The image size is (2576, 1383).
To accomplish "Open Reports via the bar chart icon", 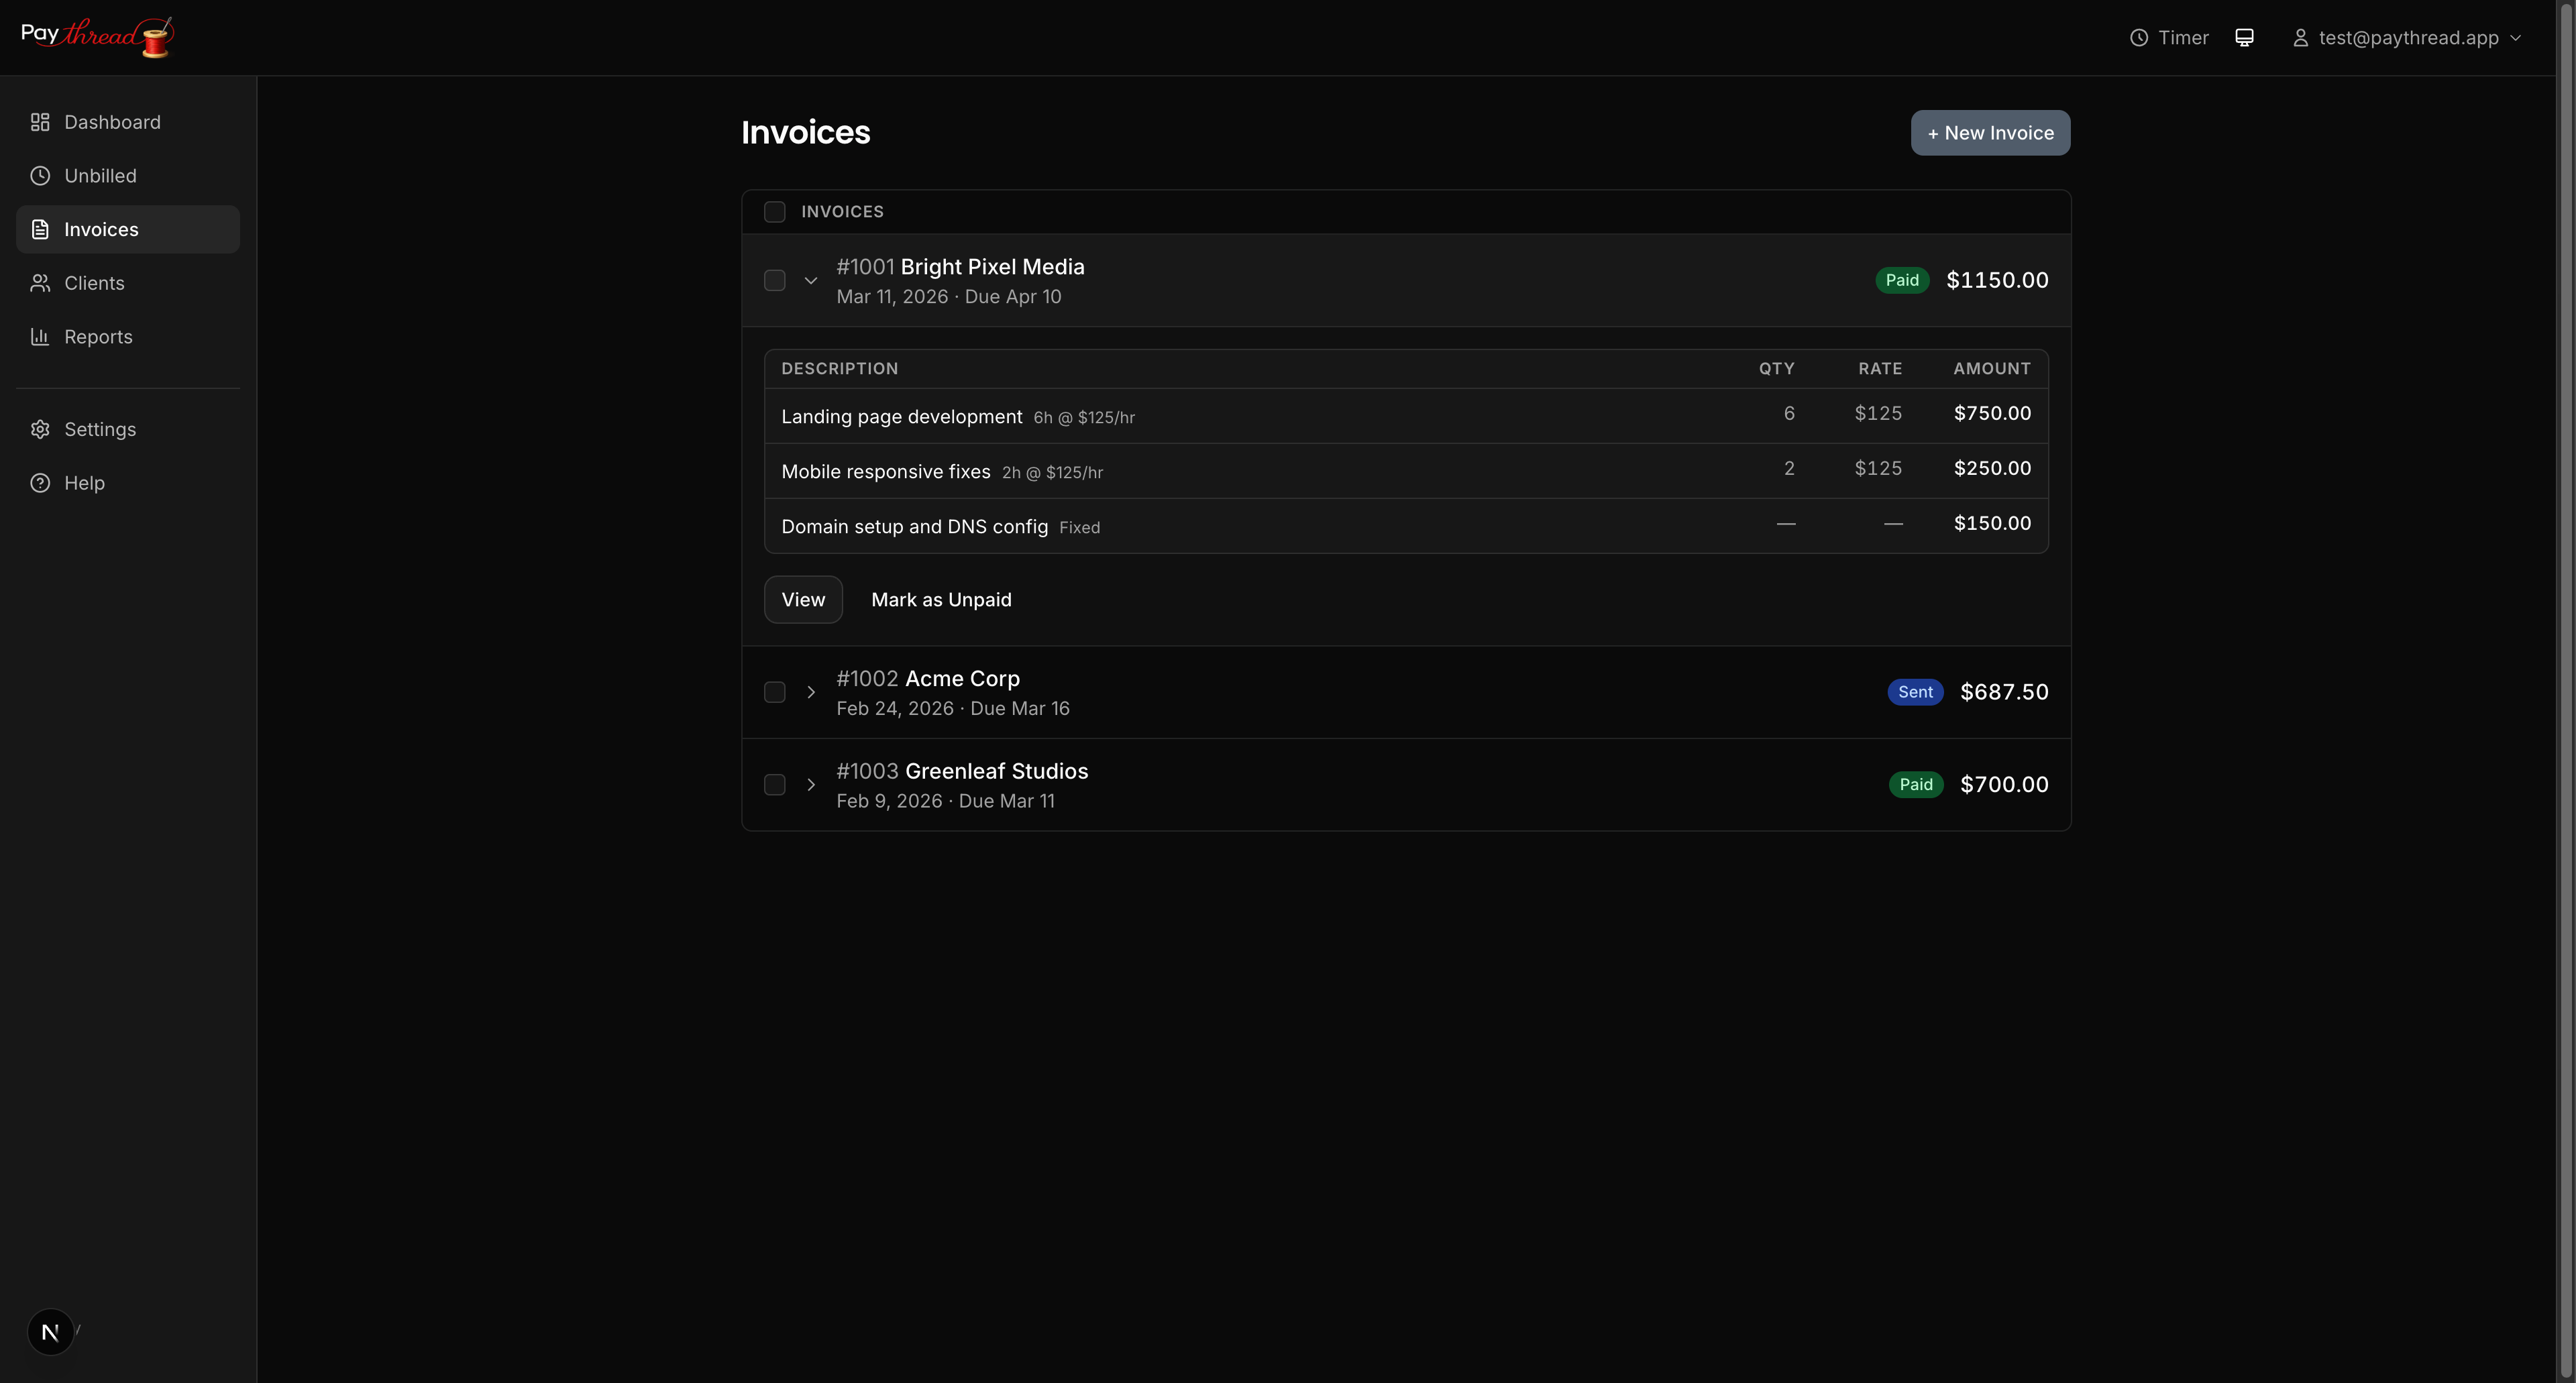I will pyautogui.click(x=40, y=336).
